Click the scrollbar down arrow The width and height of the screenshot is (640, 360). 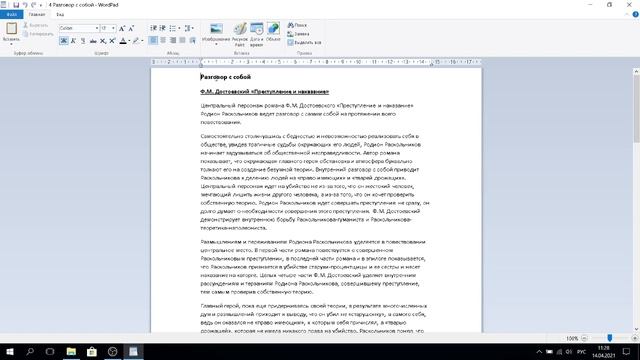(636, 329)
